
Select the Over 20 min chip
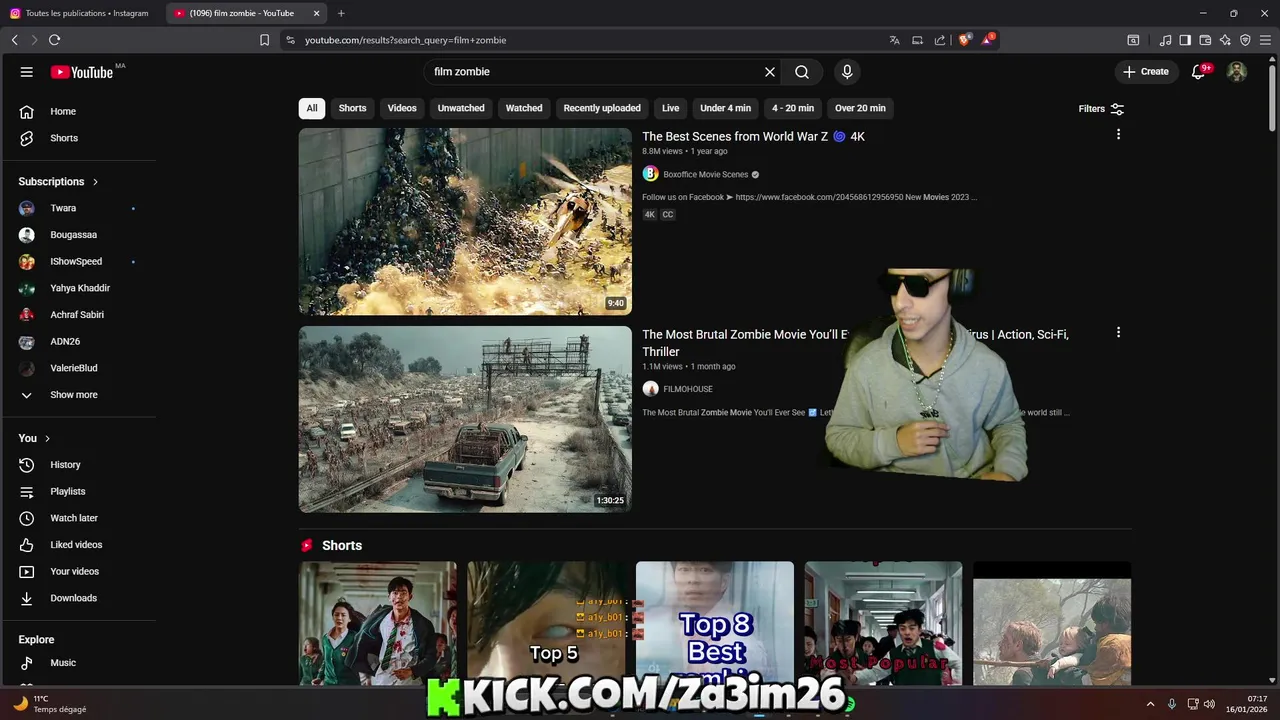[860, 108]
